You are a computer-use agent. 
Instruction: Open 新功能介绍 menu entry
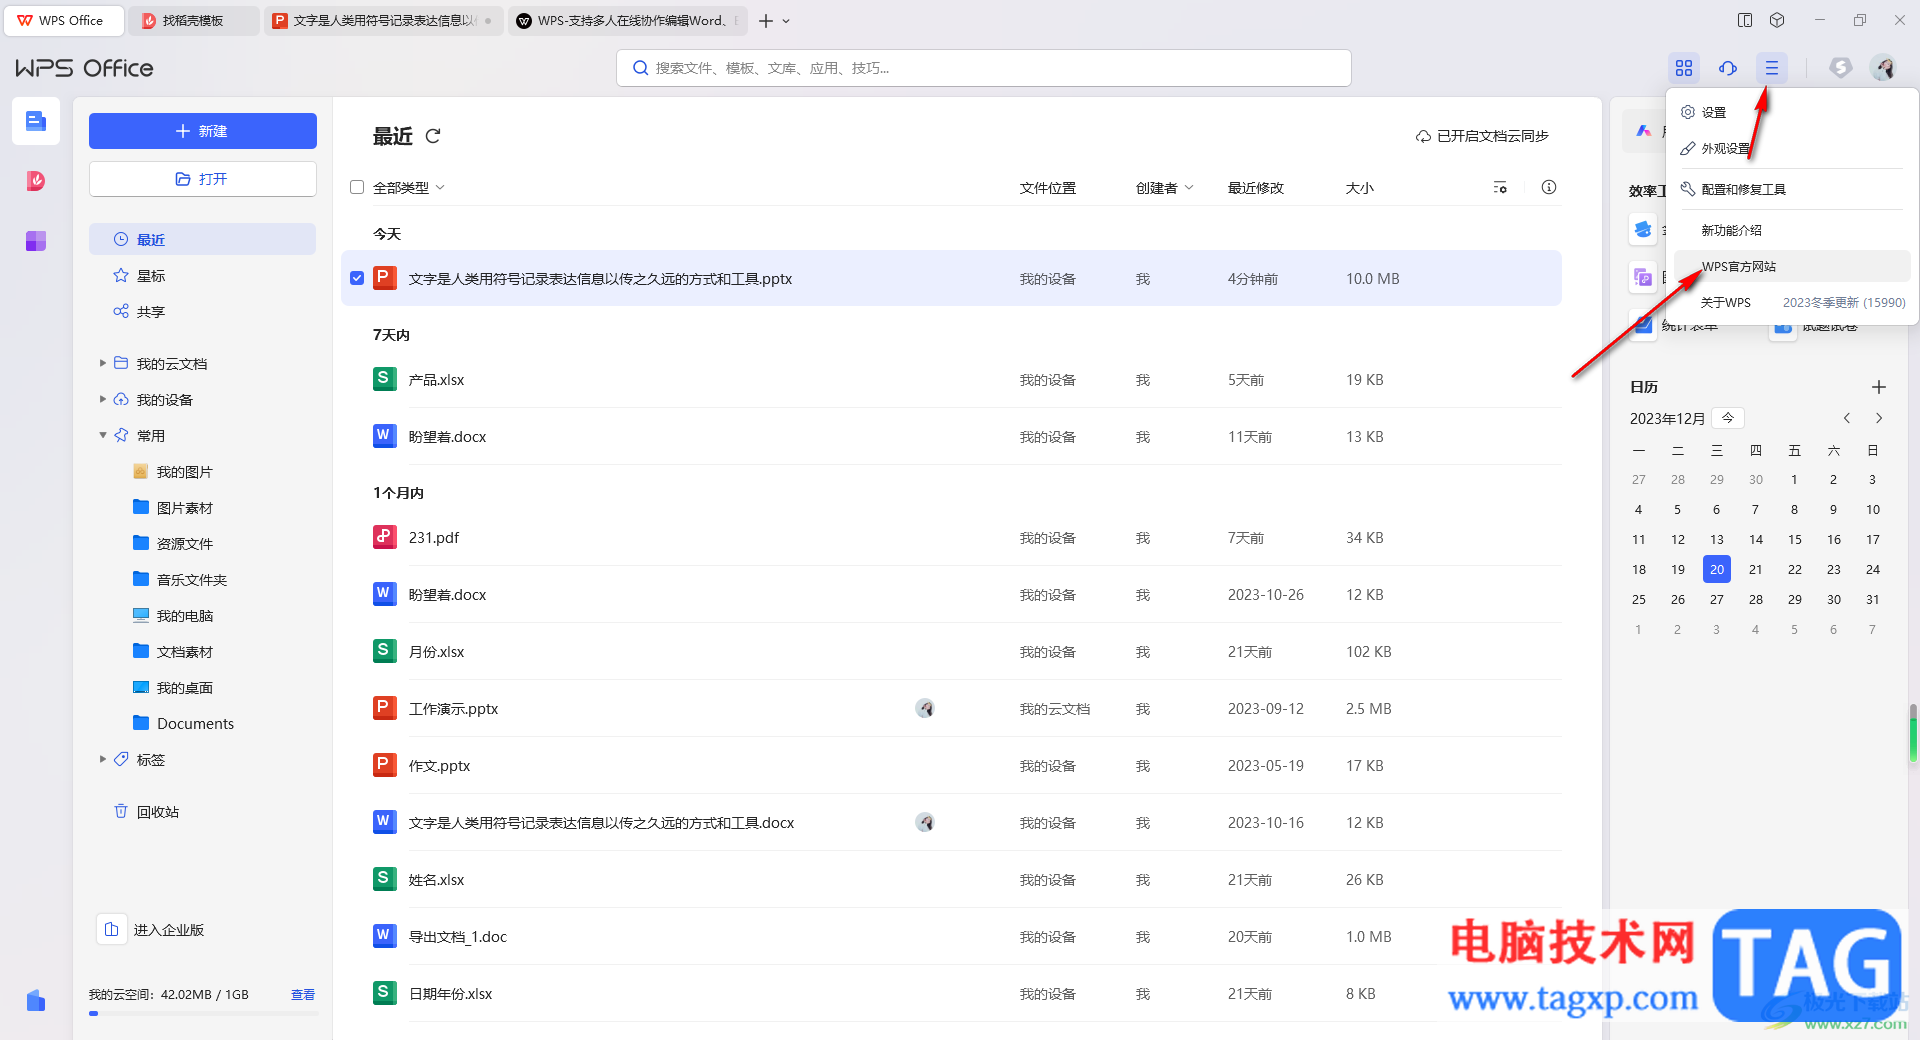(1792, 230)
